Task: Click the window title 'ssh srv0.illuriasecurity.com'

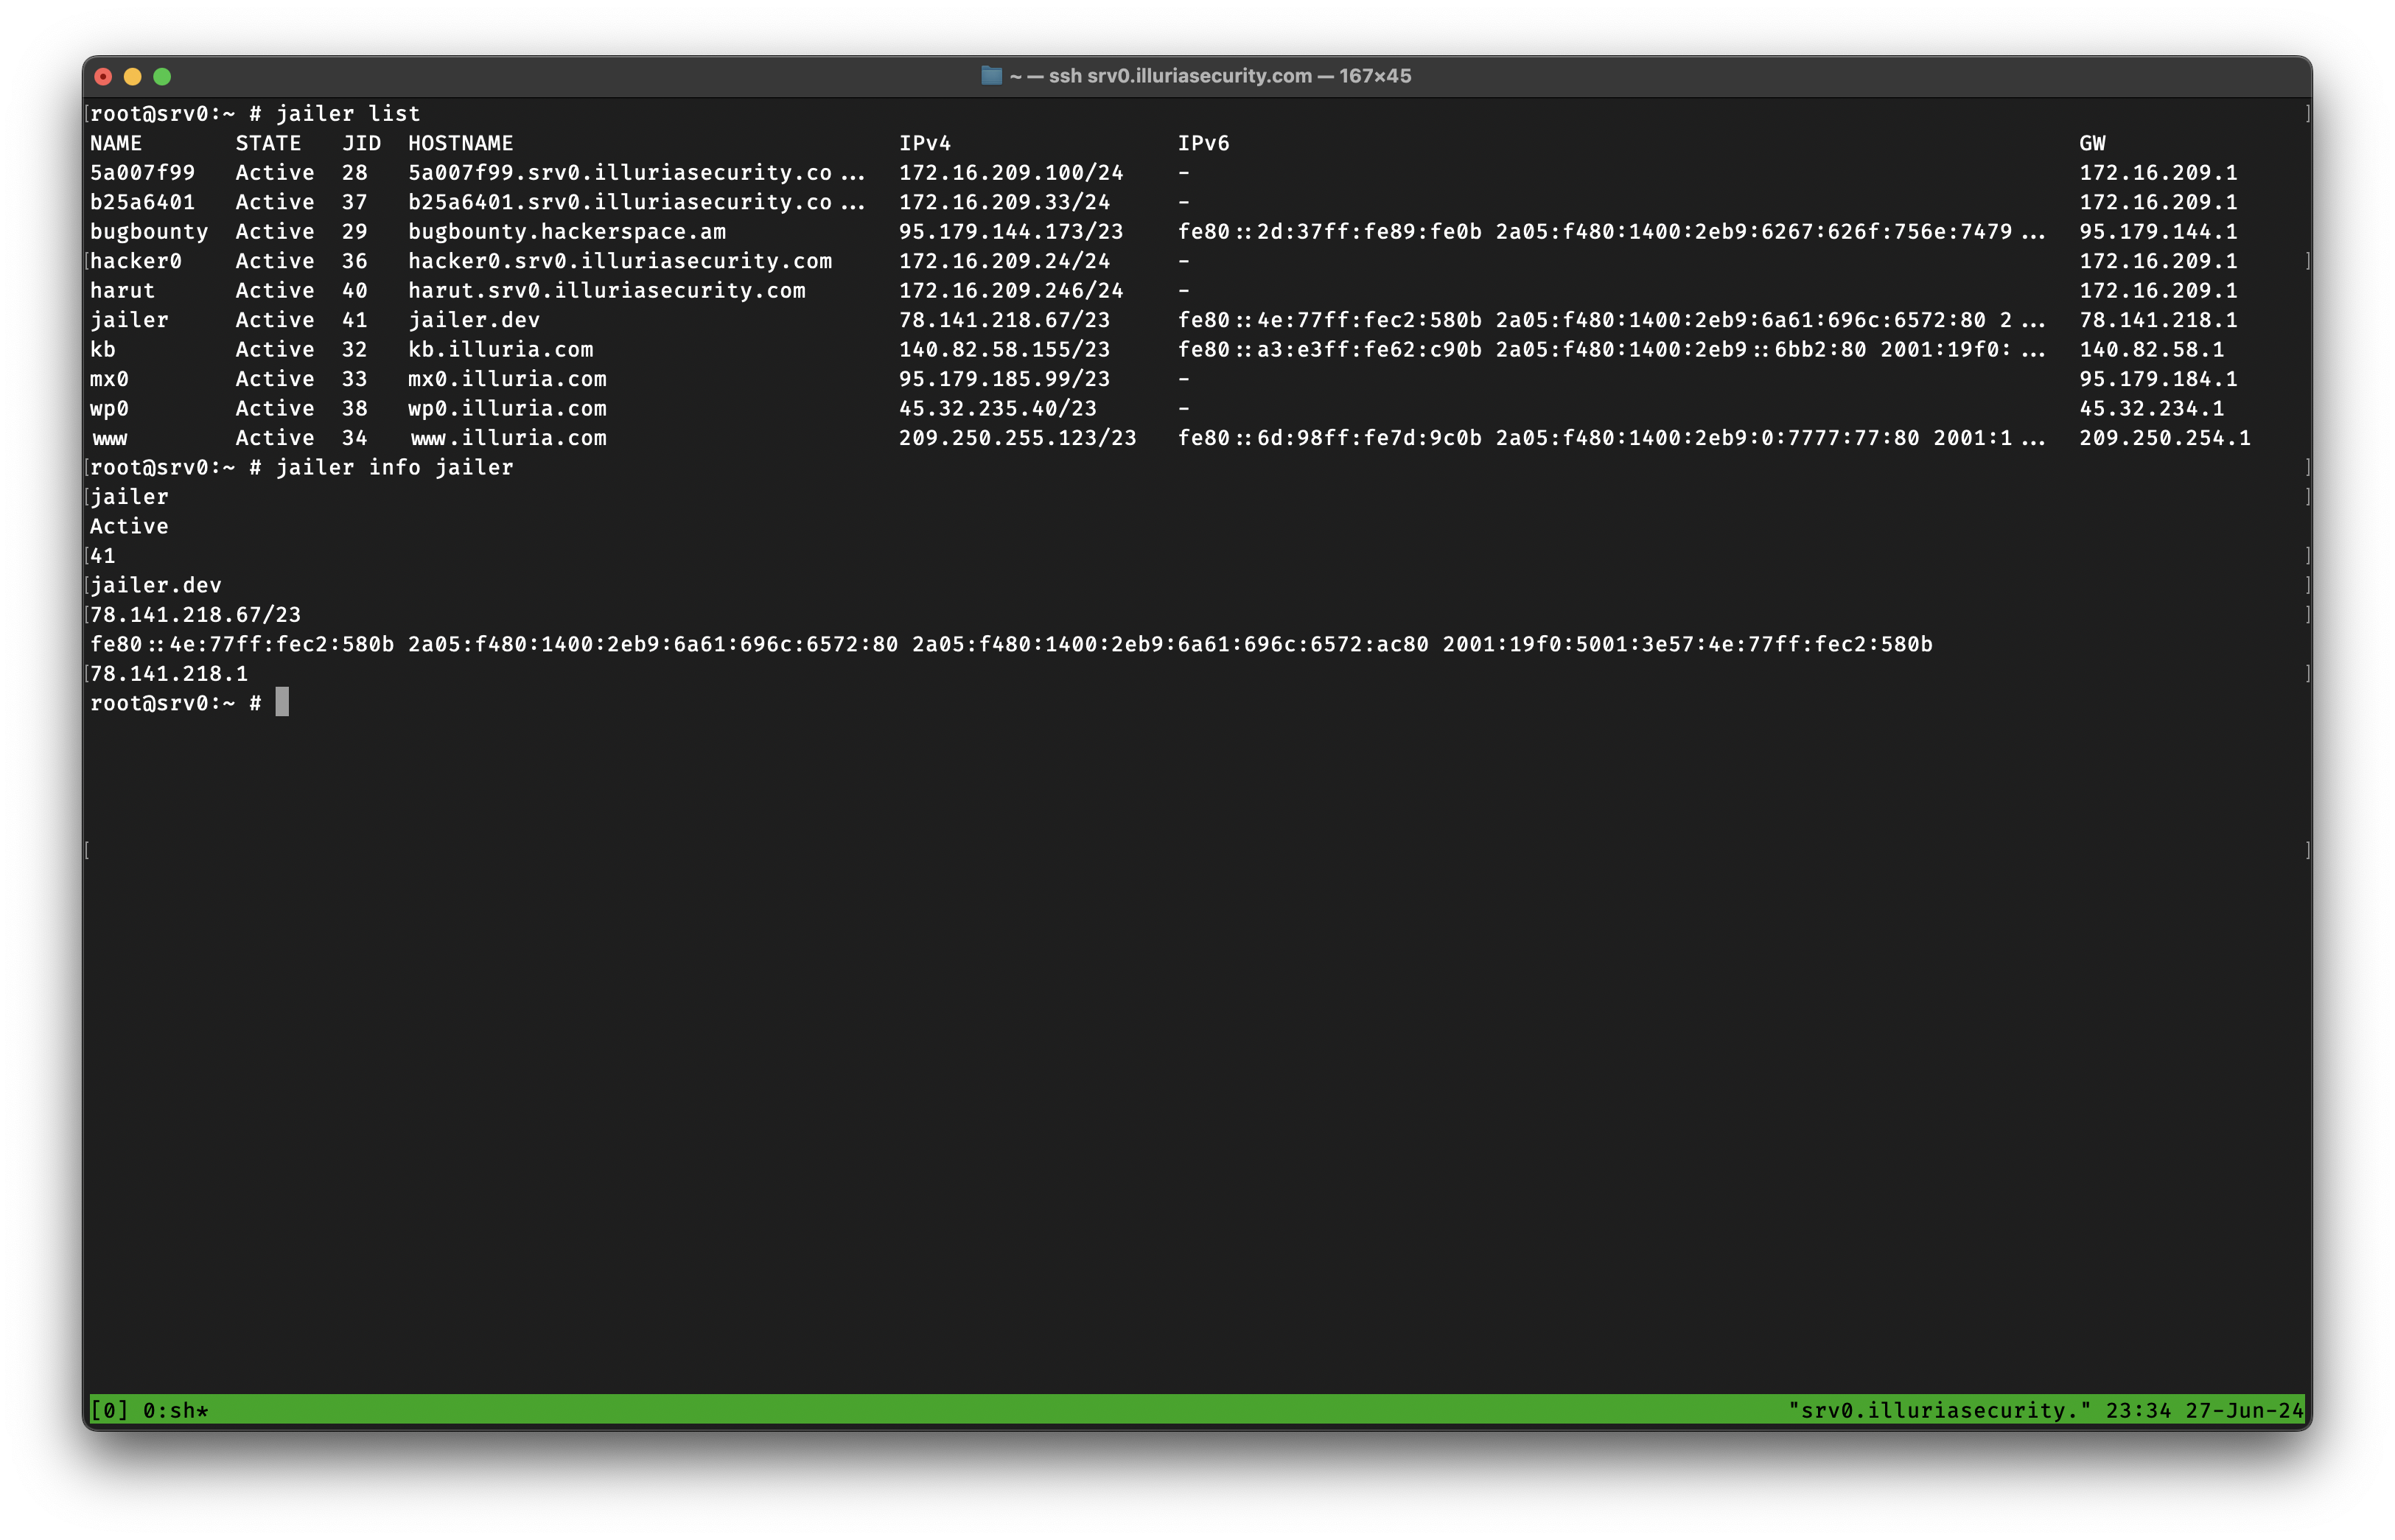Action: tap(1180, 76)
